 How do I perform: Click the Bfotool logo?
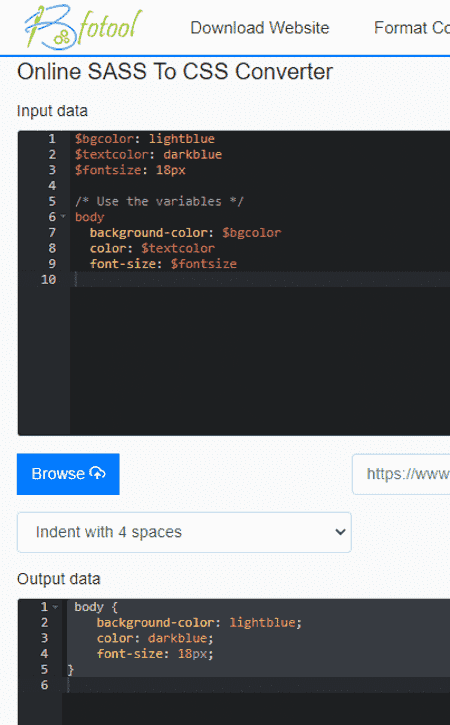(83, 27)
